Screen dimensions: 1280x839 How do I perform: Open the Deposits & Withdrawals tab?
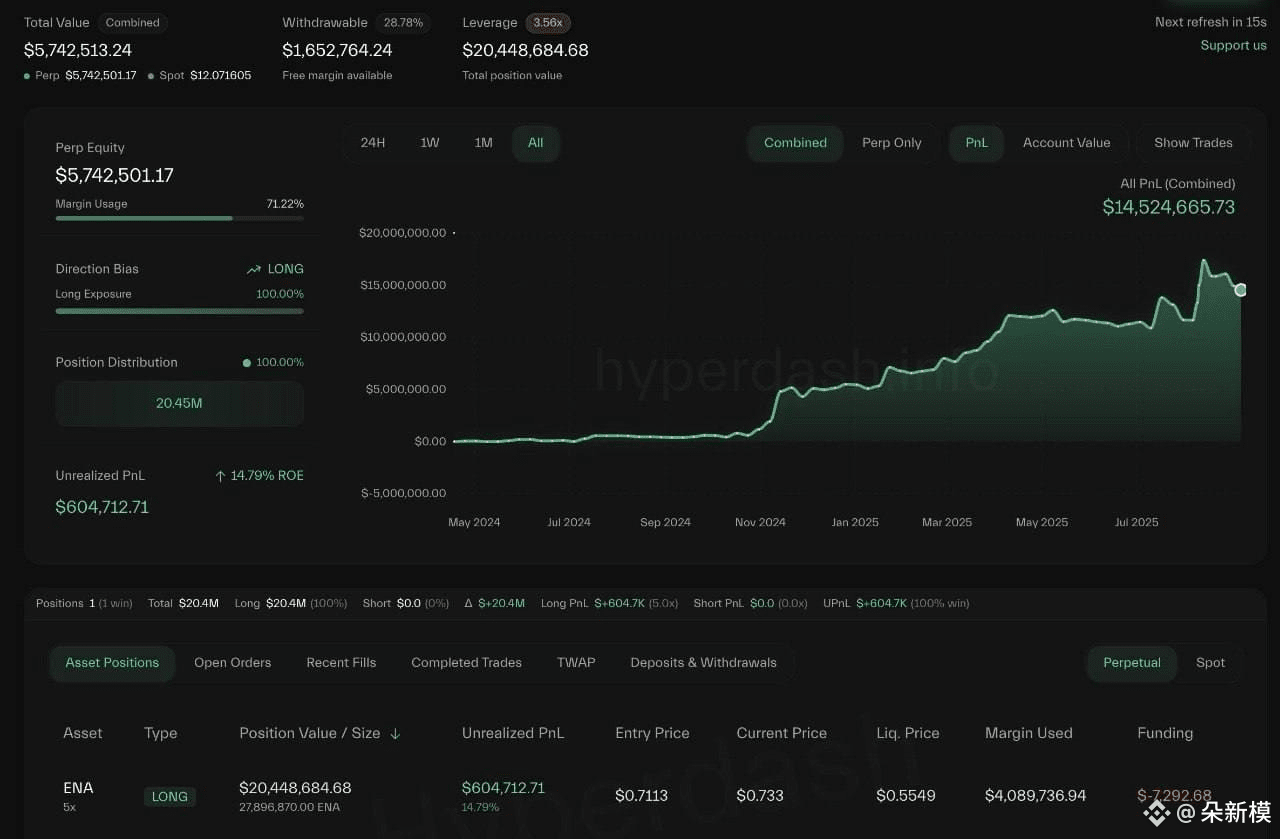(x=704, y=663)
